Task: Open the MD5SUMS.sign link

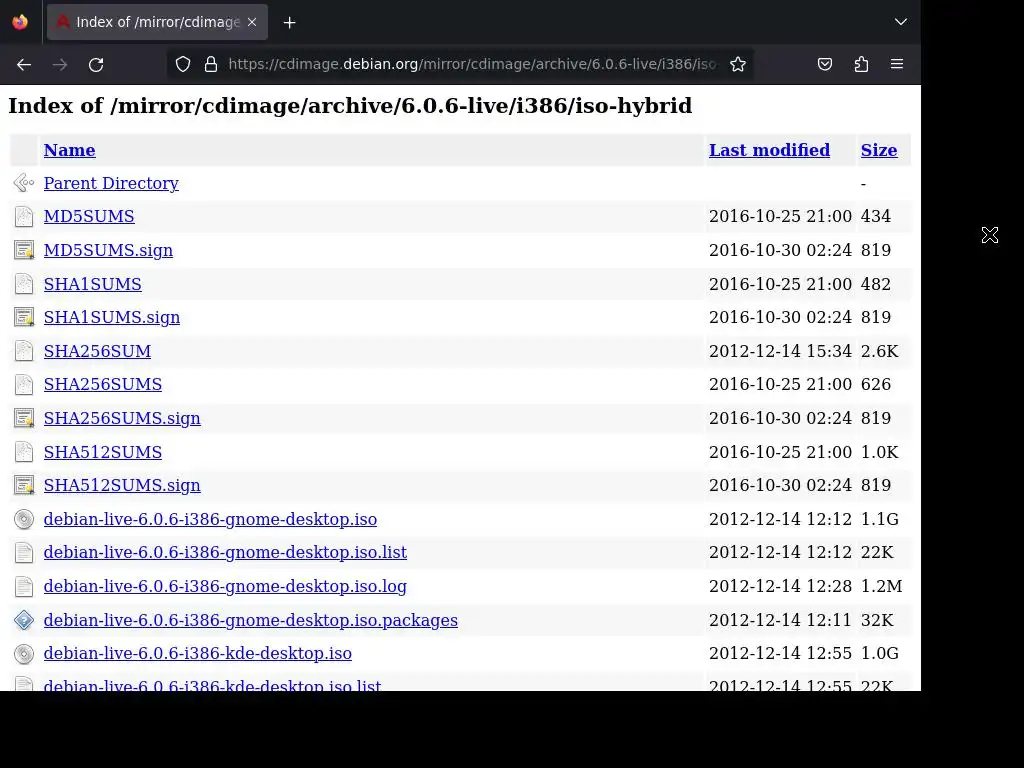Action: (108, 250)
